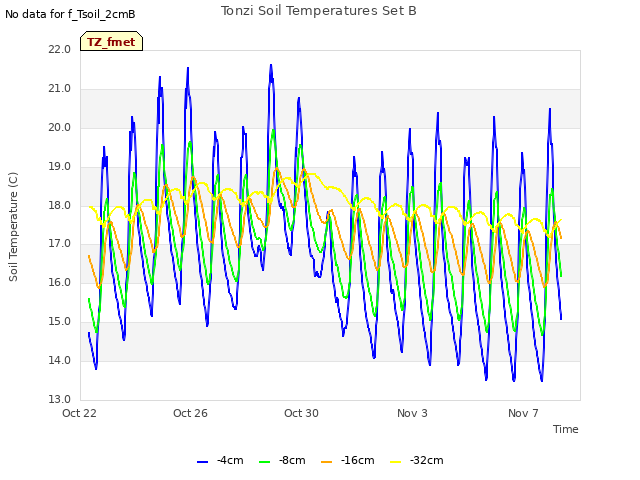The height and width of the screenshot is (480, 640).
Task: Select the -16cm legend label
Action: (x=358, y=460)
